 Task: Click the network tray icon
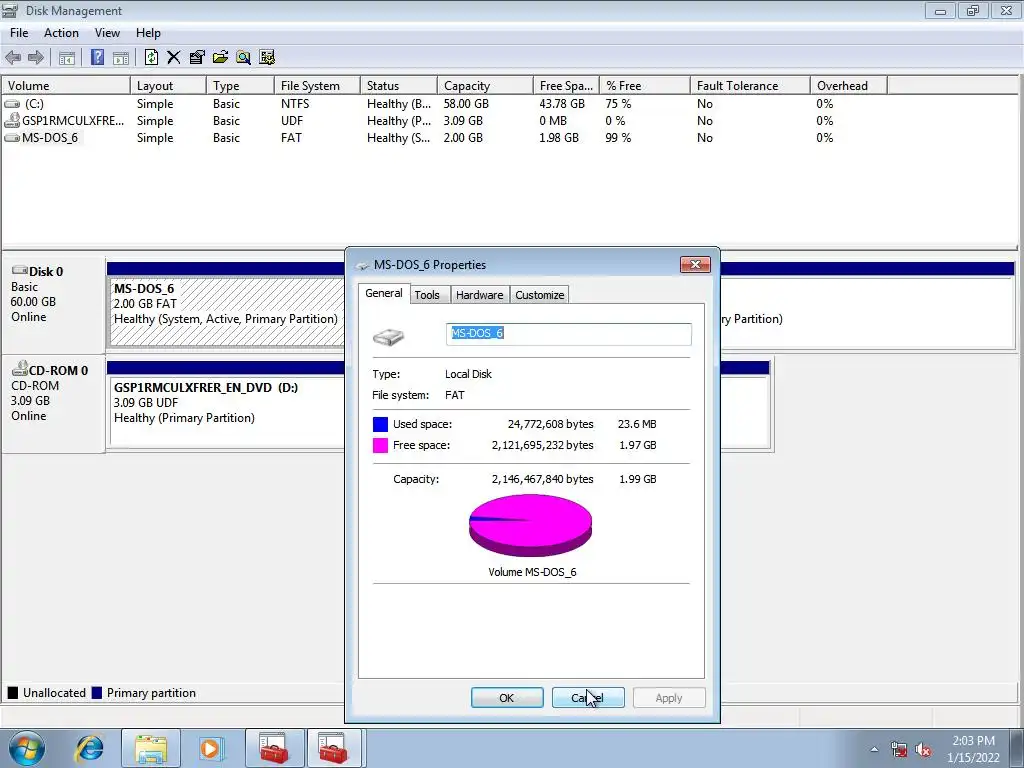899,750
